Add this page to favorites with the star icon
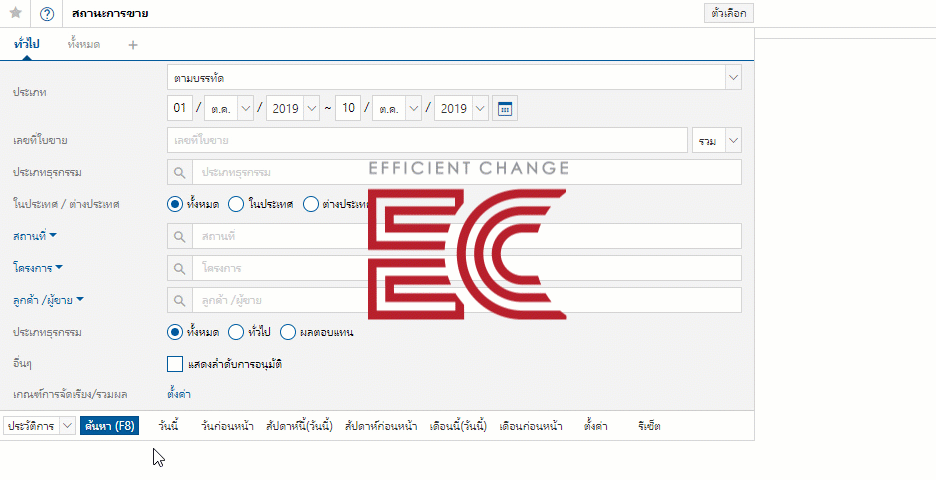The height and width of the screenshot is (480, 936). pos(16,13)
